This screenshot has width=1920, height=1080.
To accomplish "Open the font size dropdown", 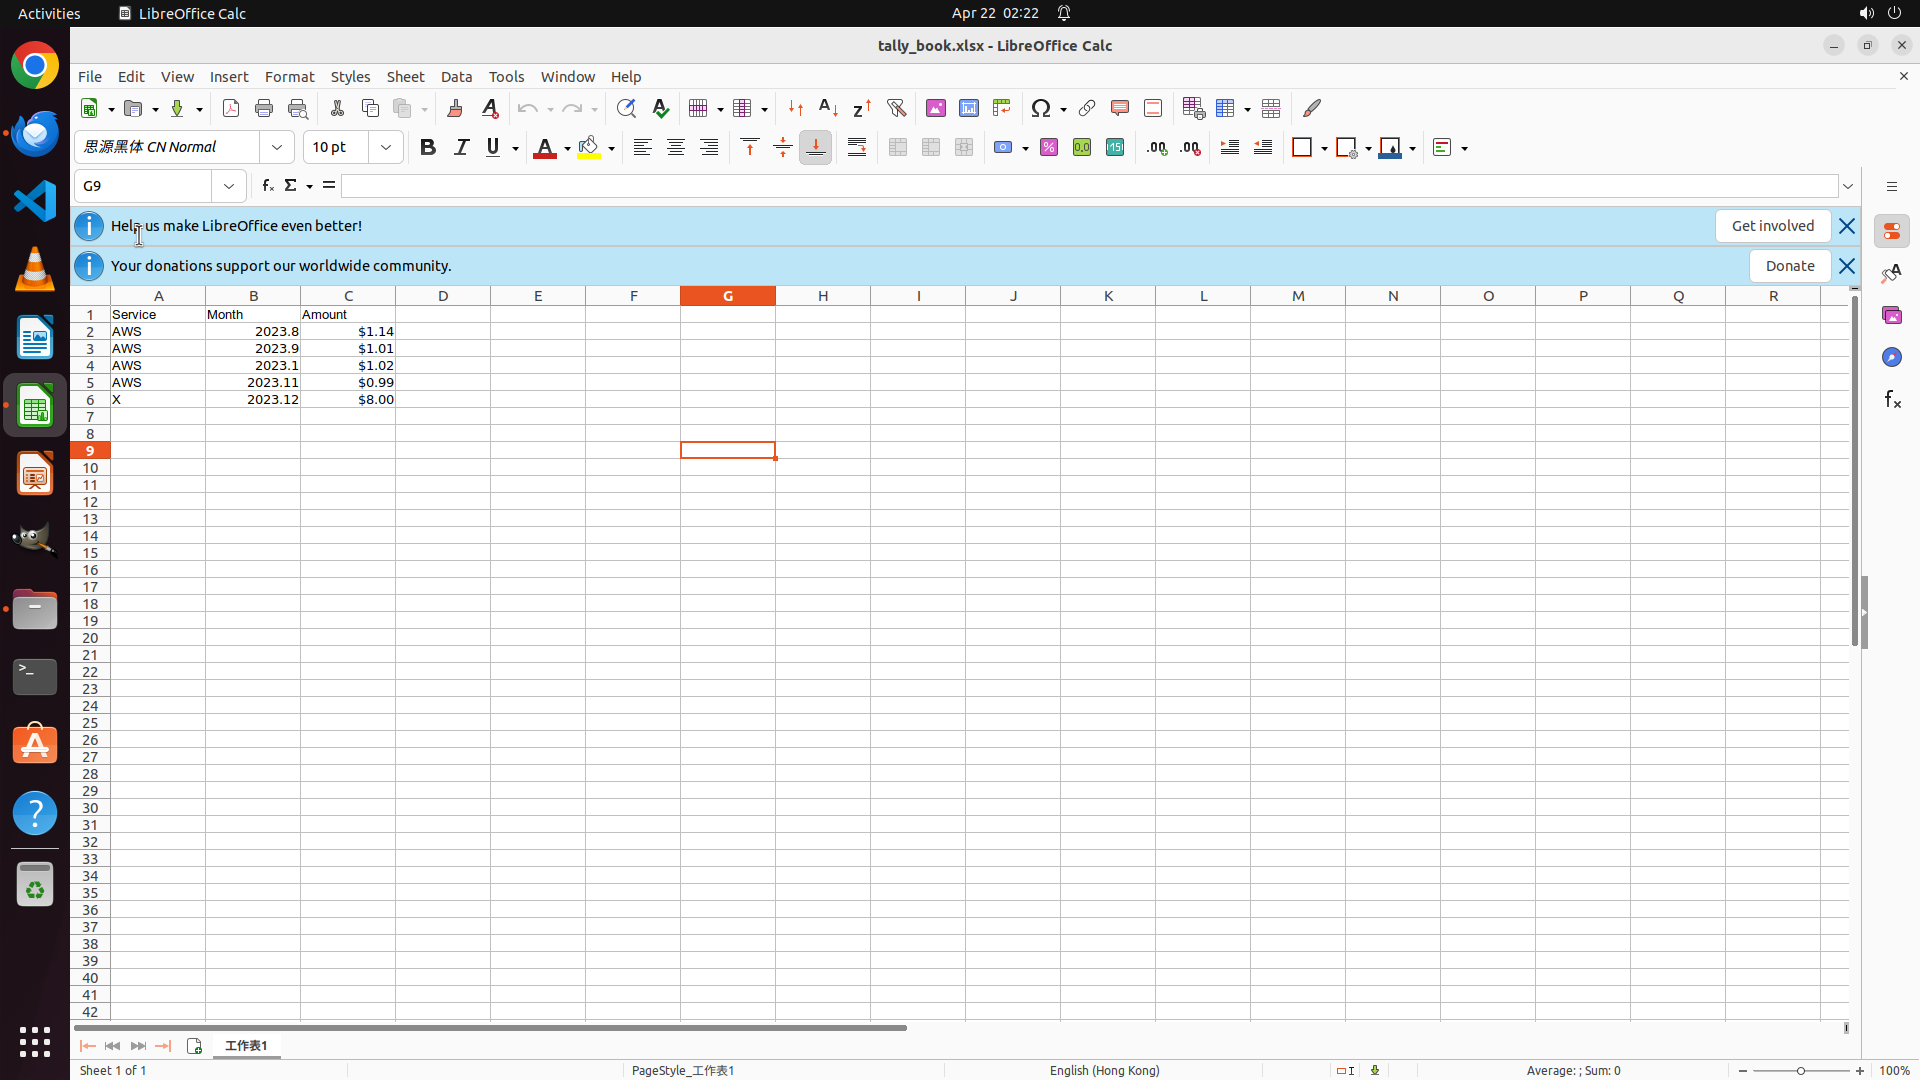I will (386, 147).
